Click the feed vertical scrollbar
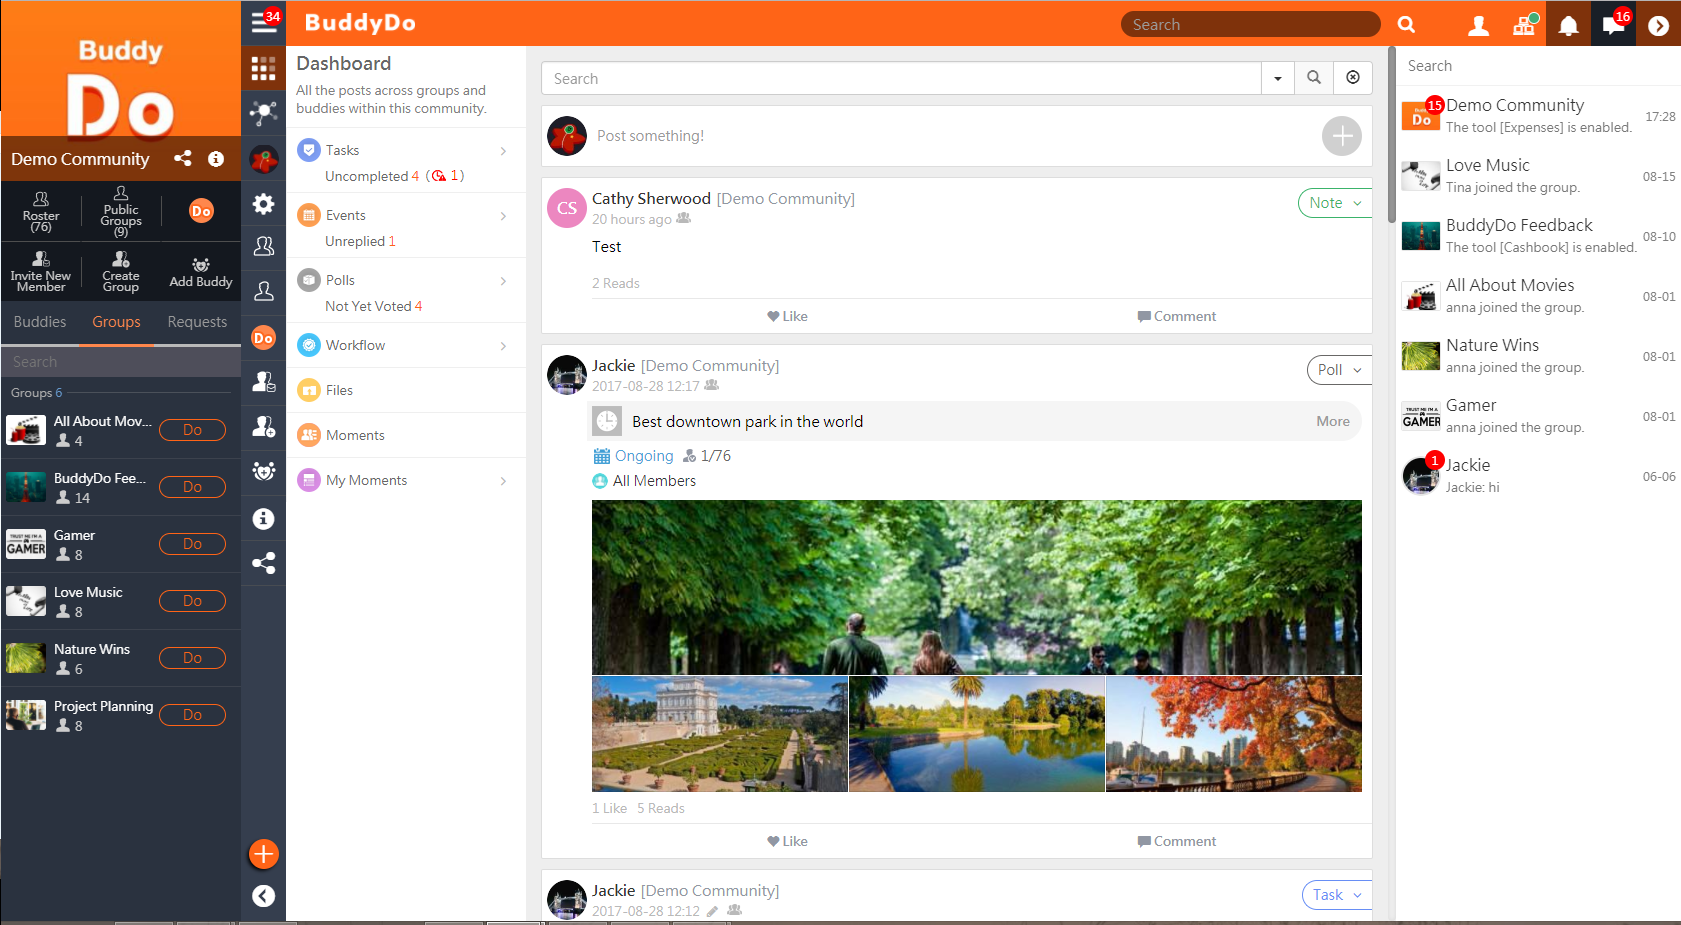 [x=1391, y=135]
